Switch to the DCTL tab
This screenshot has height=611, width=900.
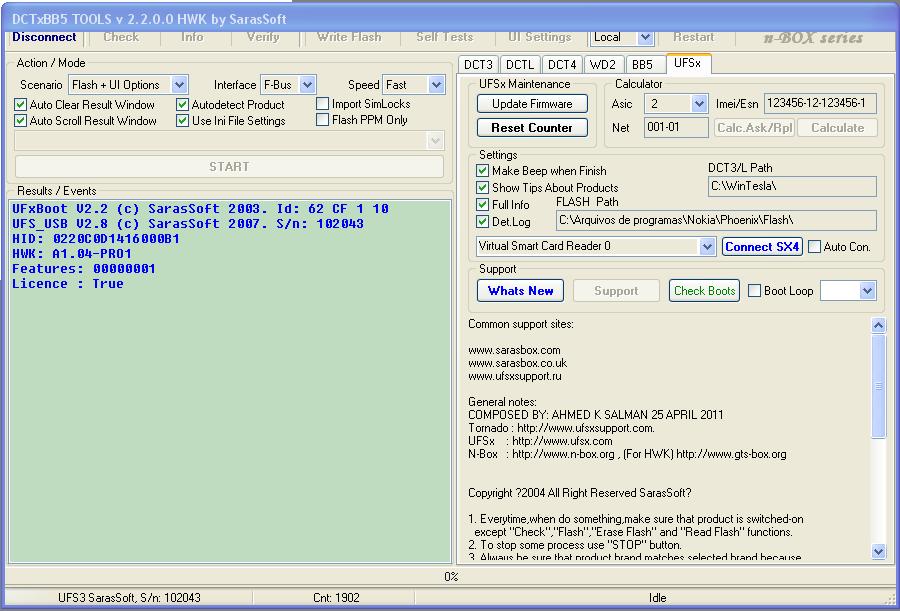[520, 64]
